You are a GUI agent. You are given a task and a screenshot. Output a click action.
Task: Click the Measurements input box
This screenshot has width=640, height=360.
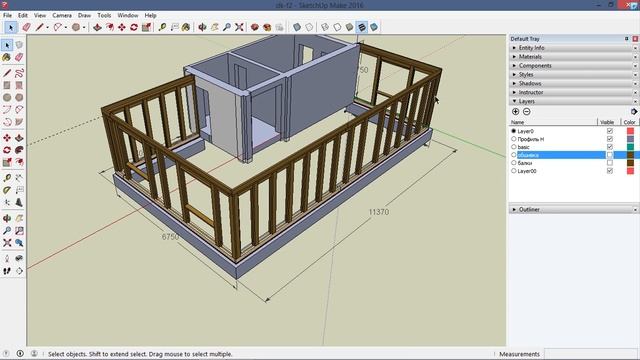(x=592, y=354)
